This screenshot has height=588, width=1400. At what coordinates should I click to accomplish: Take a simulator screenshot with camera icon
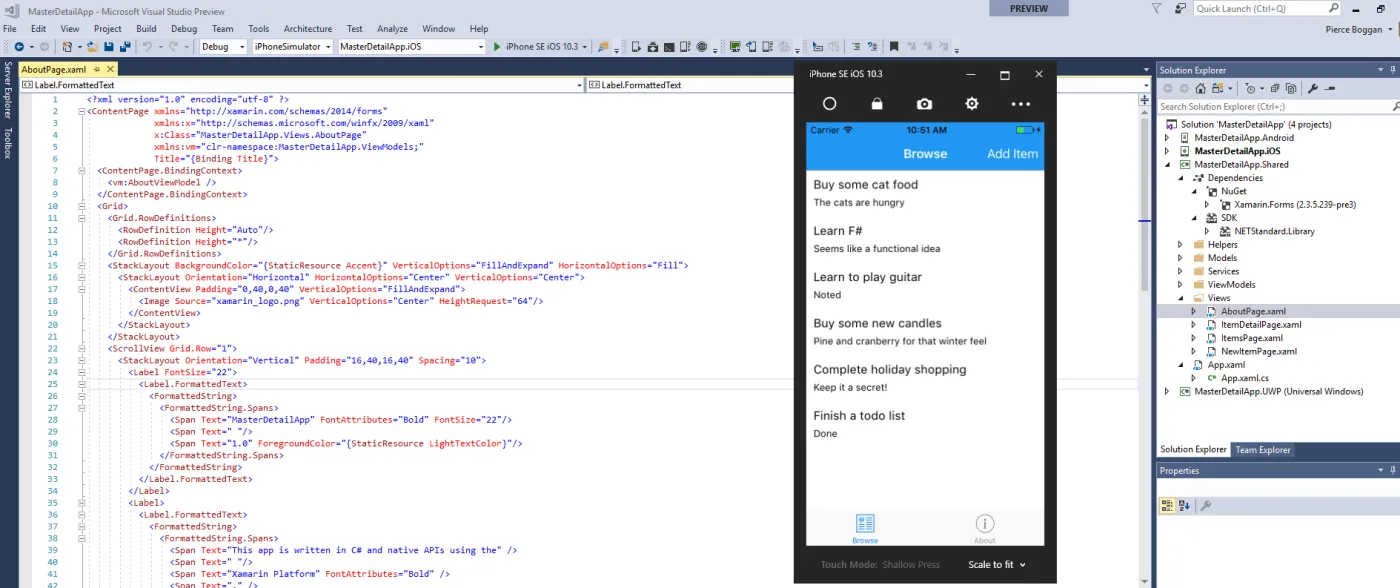(x=925, y=104)
